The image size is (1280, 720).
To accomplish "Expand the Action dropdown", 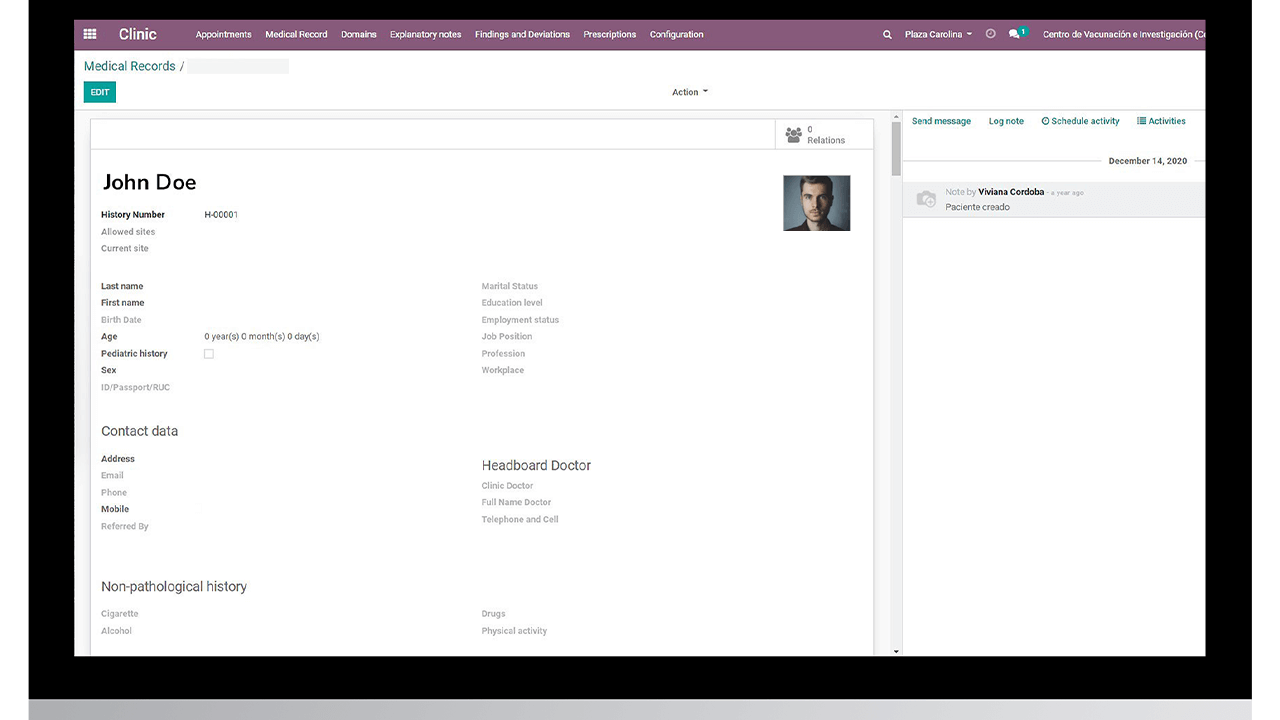I will (689, 92).
